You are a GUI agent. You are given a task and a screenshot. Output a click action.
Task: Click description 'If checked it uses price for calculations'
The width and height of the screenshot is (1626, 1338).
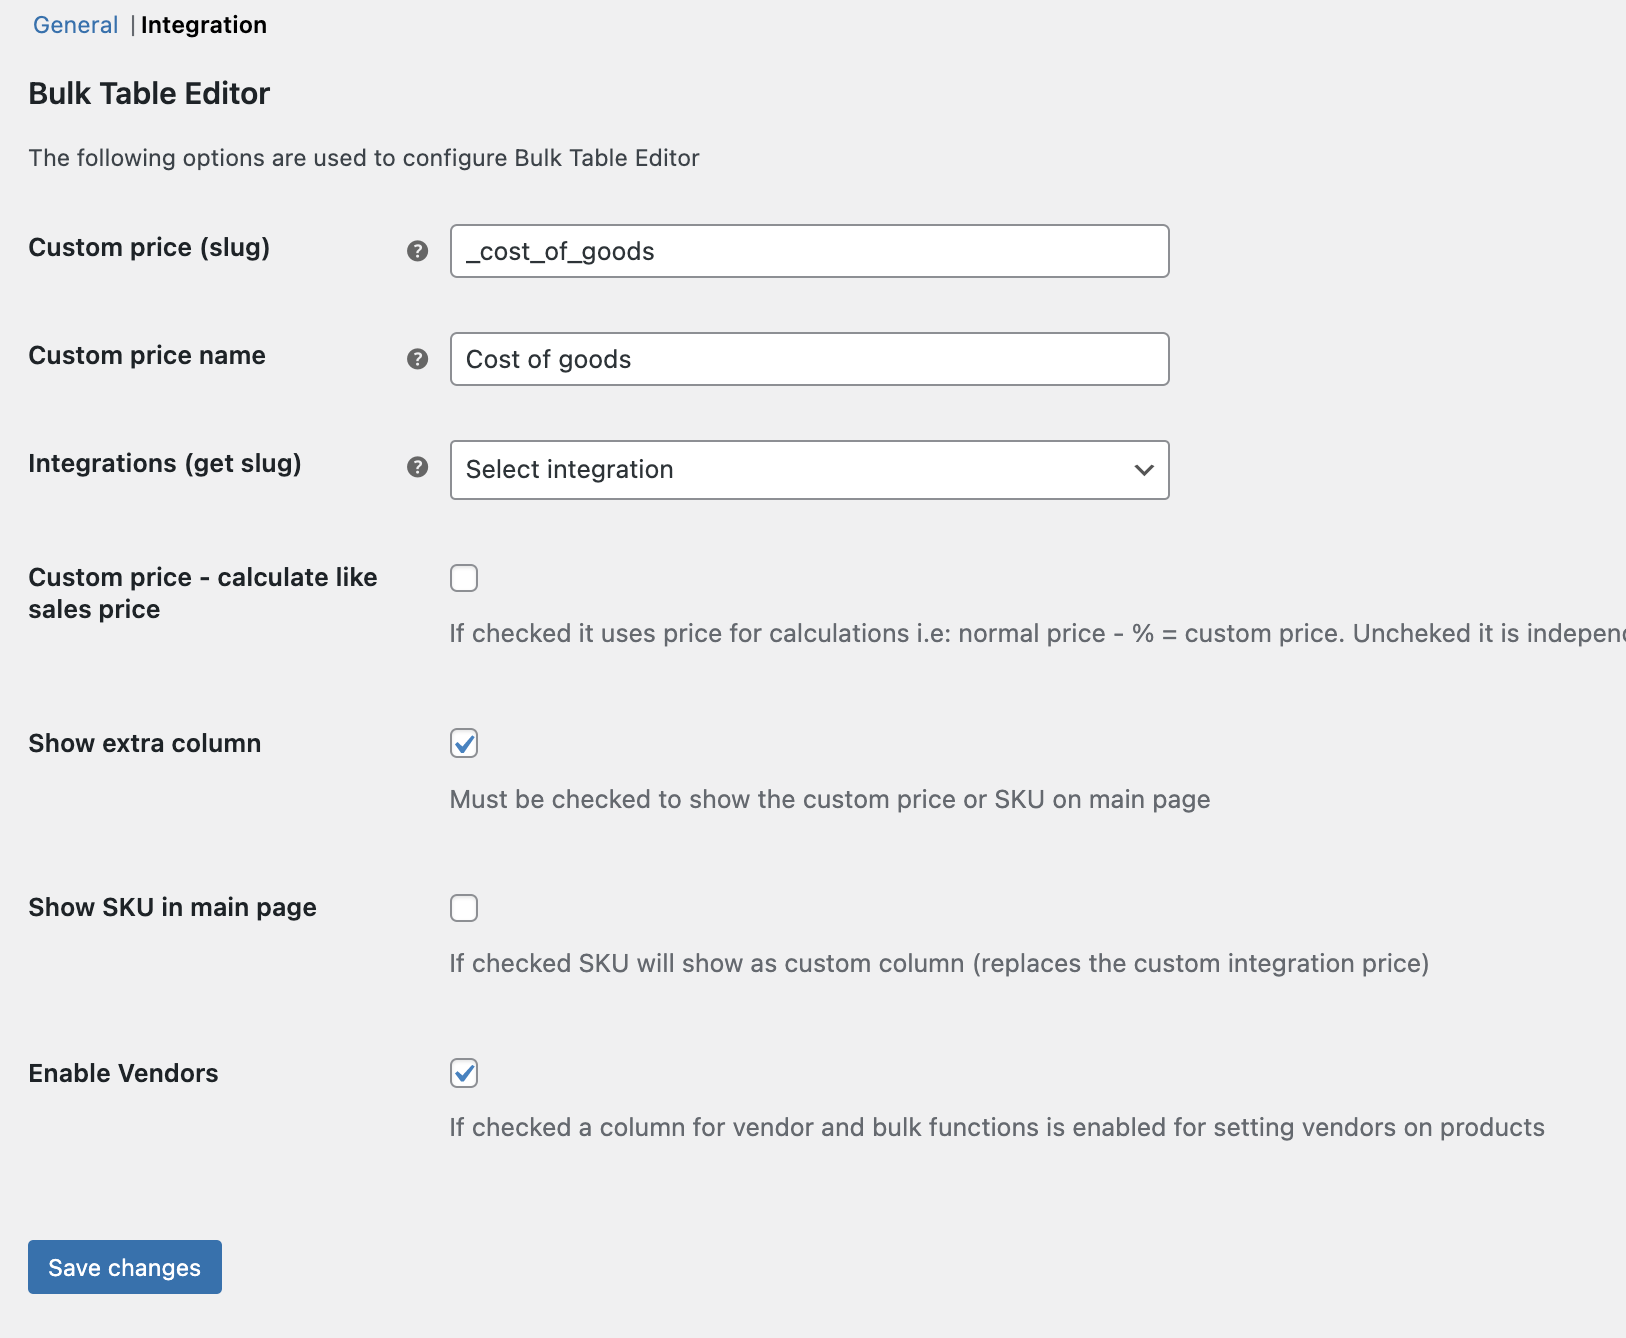(1037, 633)
